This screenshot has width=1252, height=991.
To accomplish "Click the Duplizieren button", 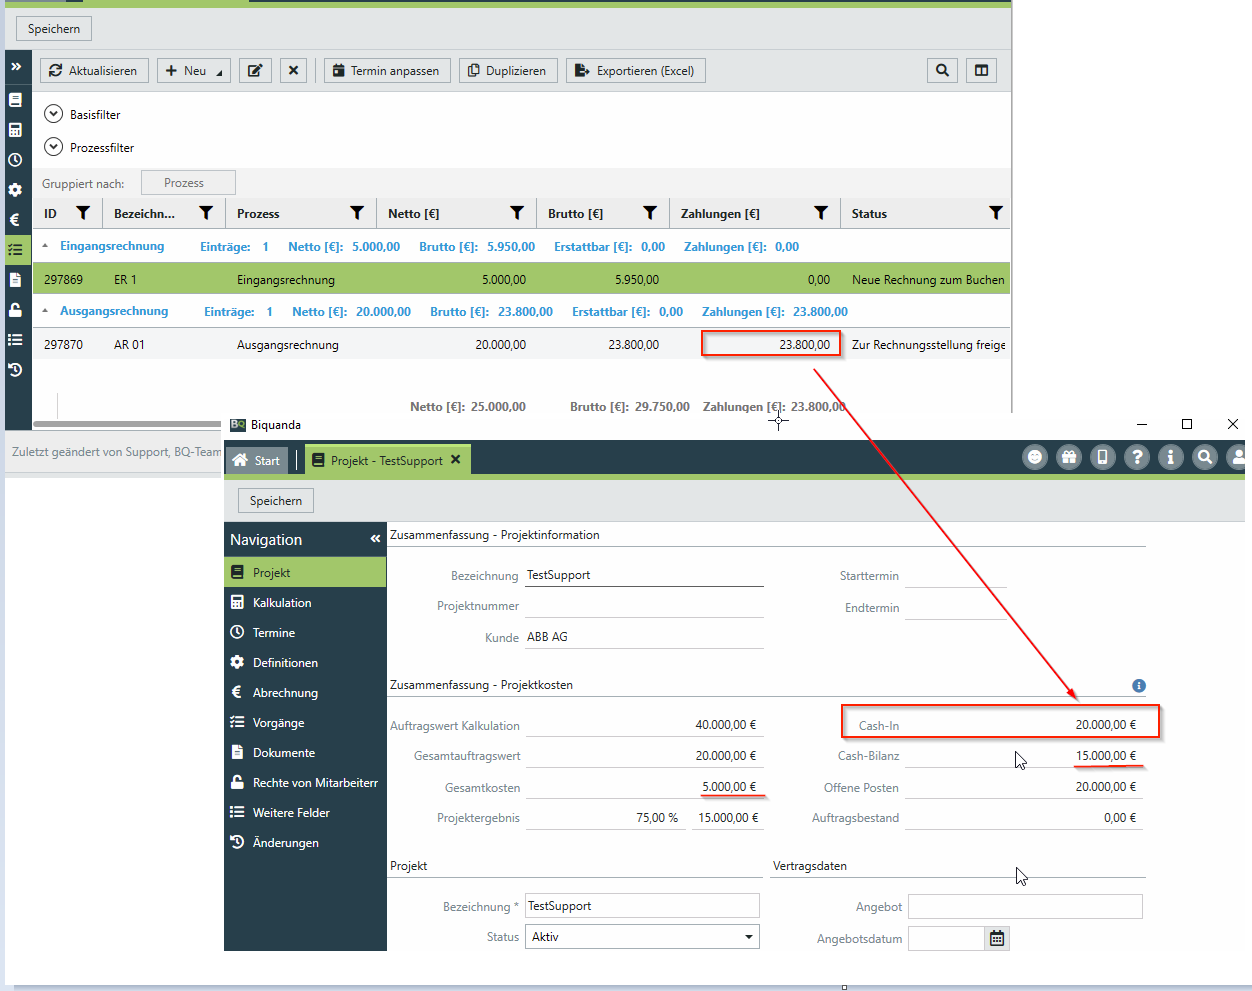I will click(508, 70).
